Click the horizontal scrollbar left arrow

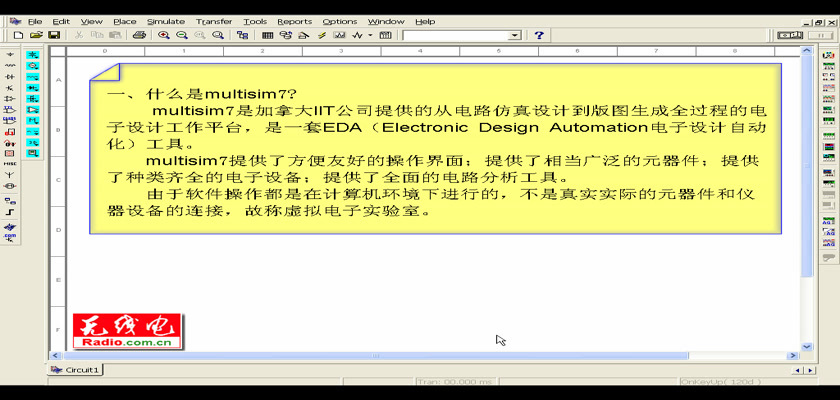[x=55, y=356]
